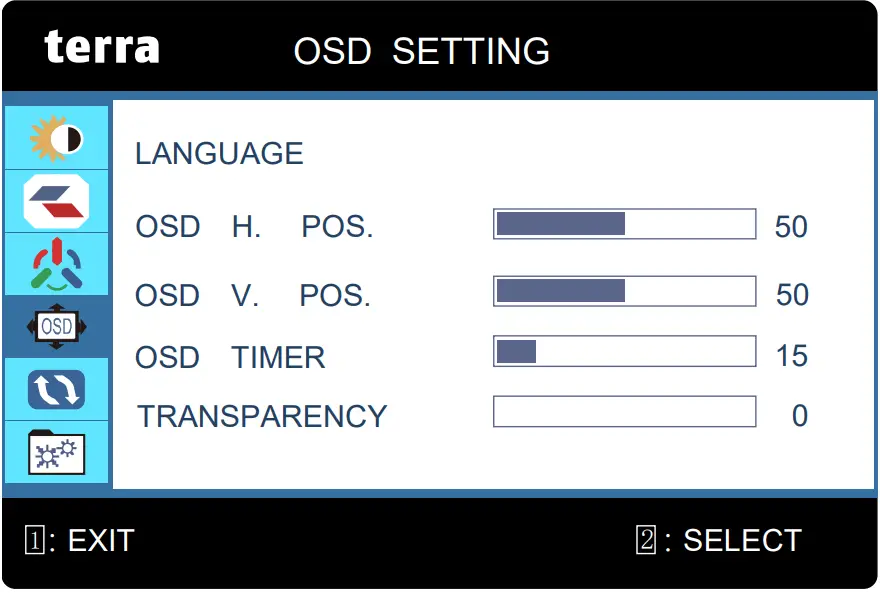Select the OSD H. POS. entry
Viewport: 880px width, 594px height.
[254, 227]
